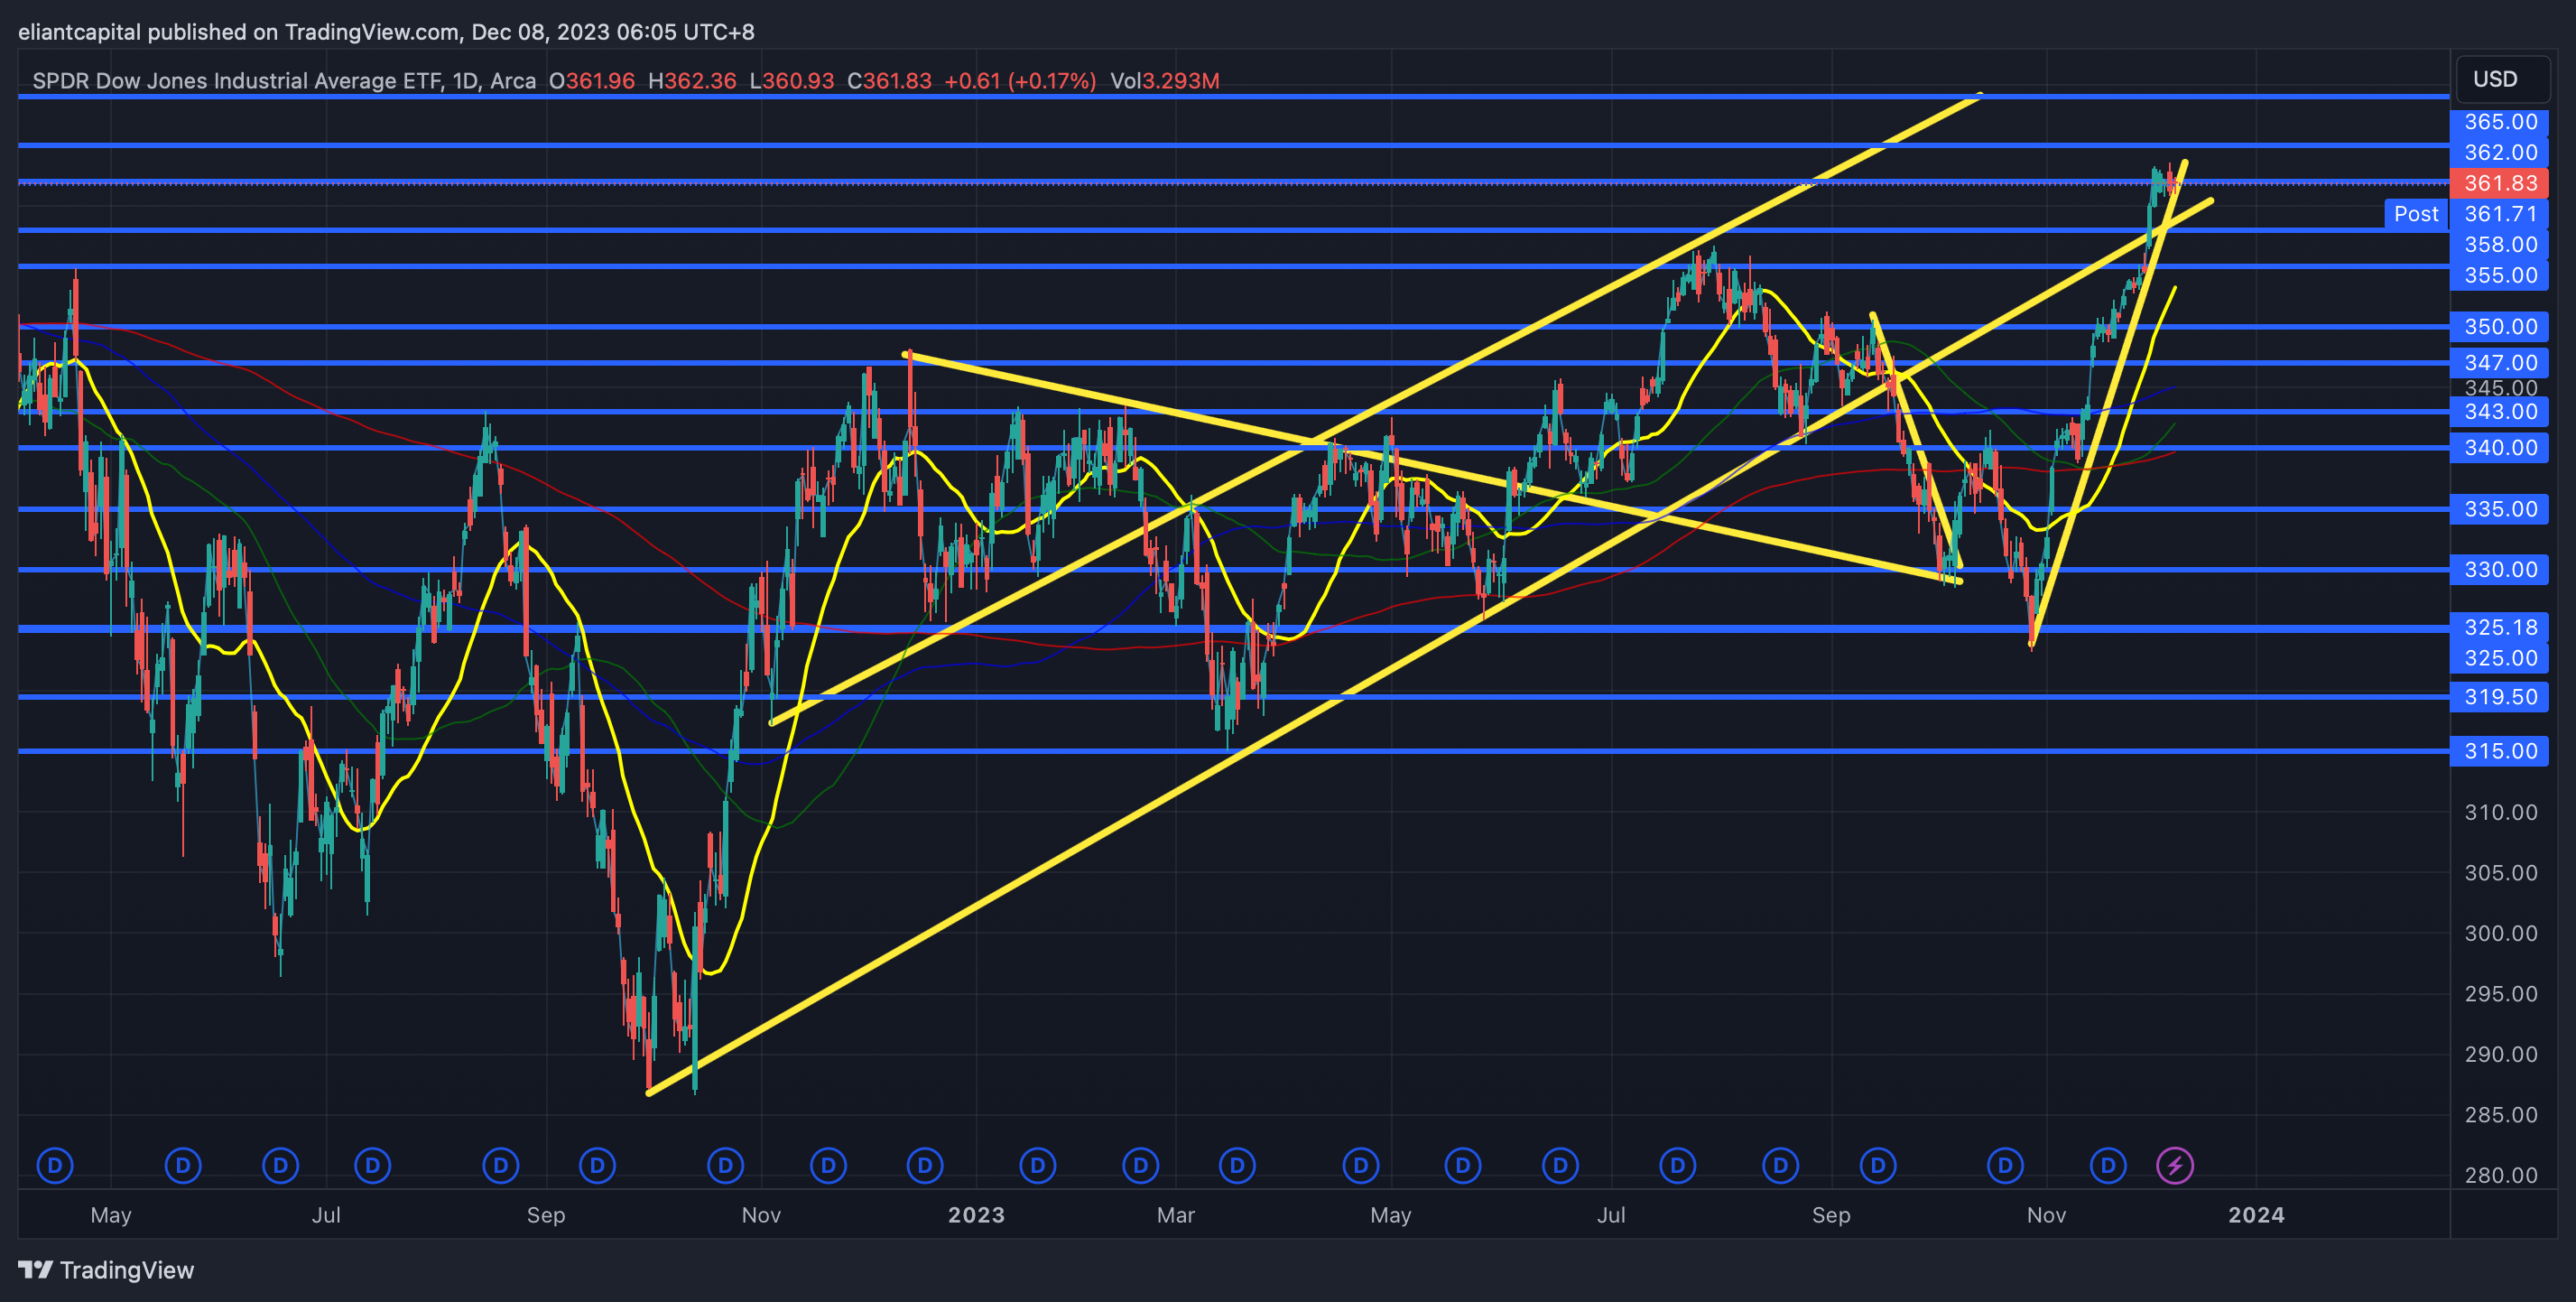Click the 315.00 blue price label
This screenshot has height=1302, width=2576.
(x=2500, y=751)
